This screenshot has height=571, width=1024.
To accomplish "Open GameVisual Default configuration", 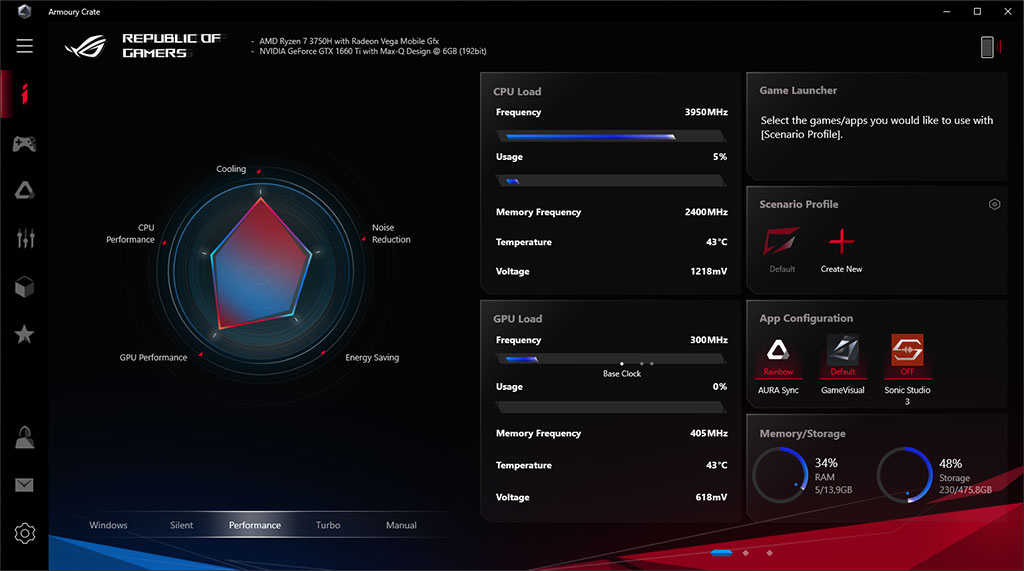I will click(842, 355).
